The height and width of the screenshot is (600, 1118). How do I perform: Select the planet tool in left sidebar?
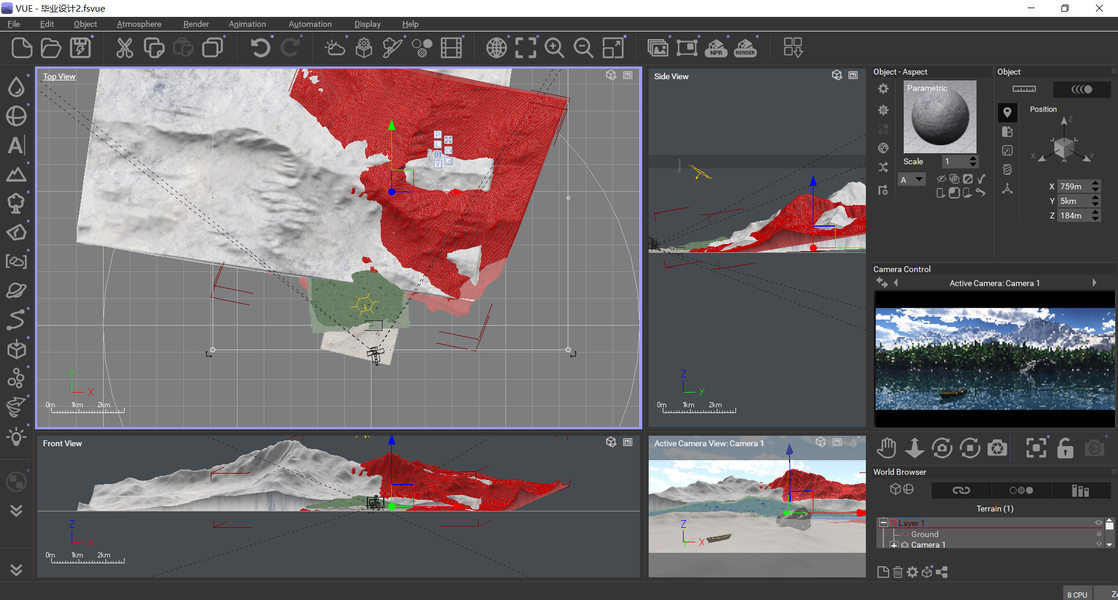(x=16, y=291)
